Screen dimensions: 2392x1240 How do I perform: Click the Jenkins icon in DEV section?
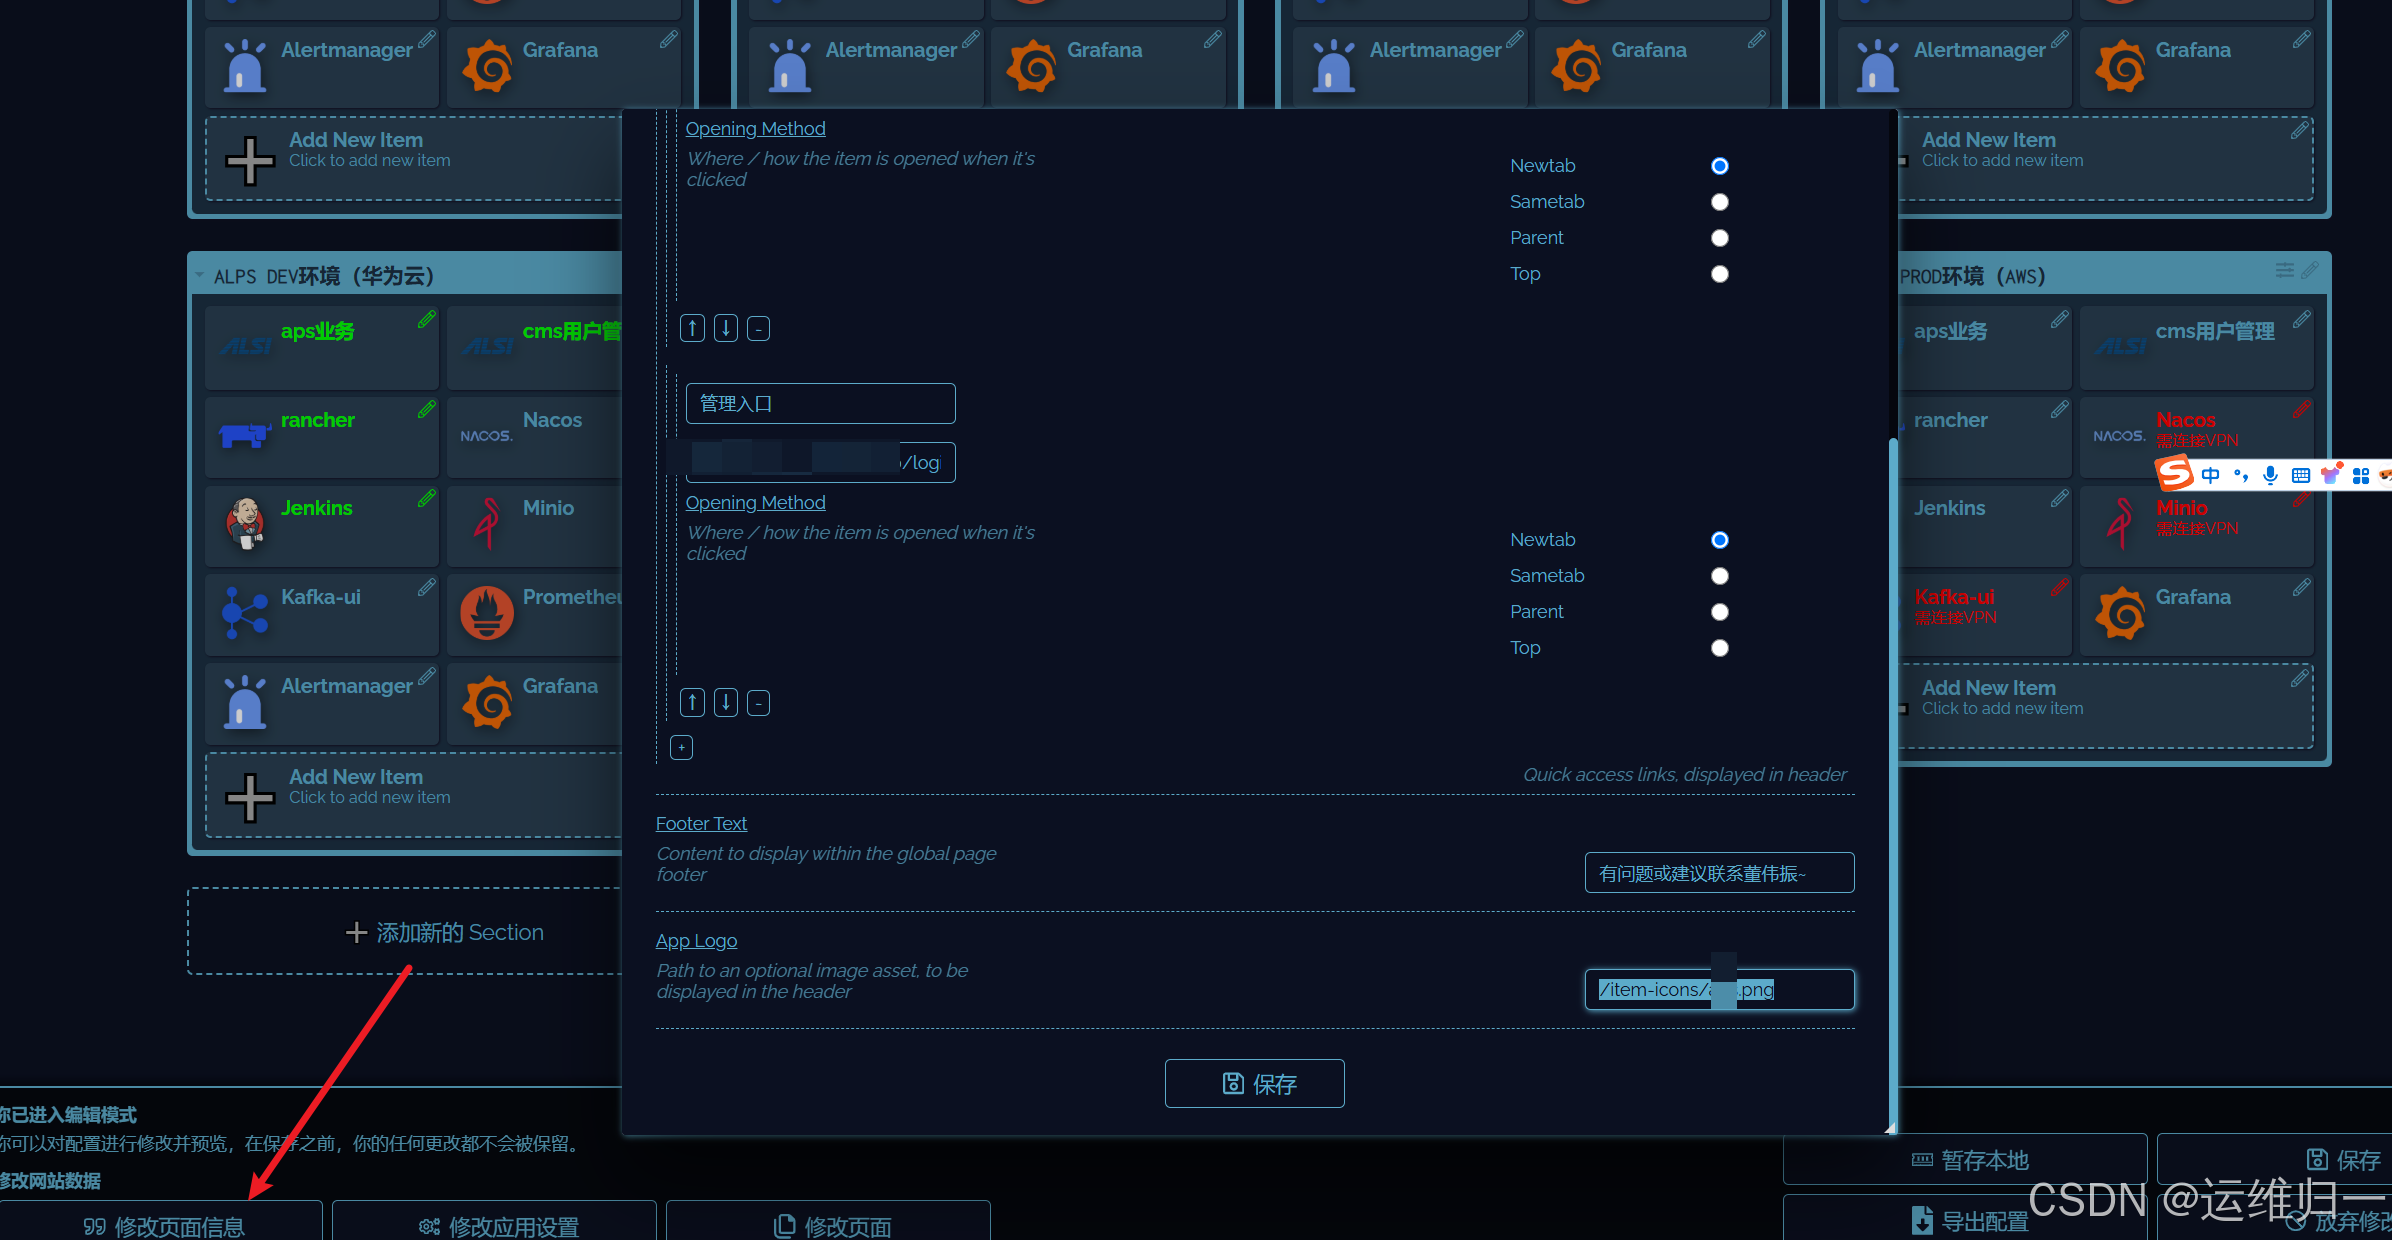(x=245, y=523)
